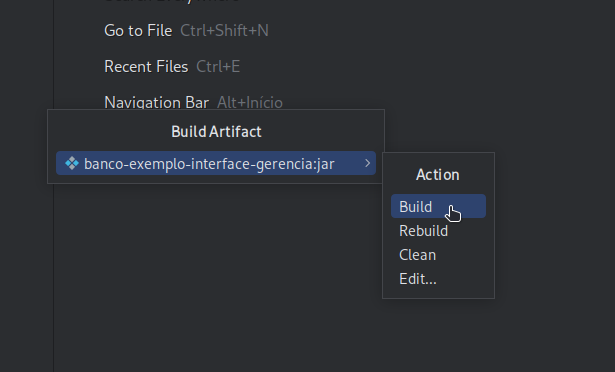Click the blue diamond artifact icon

click(72, 163)
